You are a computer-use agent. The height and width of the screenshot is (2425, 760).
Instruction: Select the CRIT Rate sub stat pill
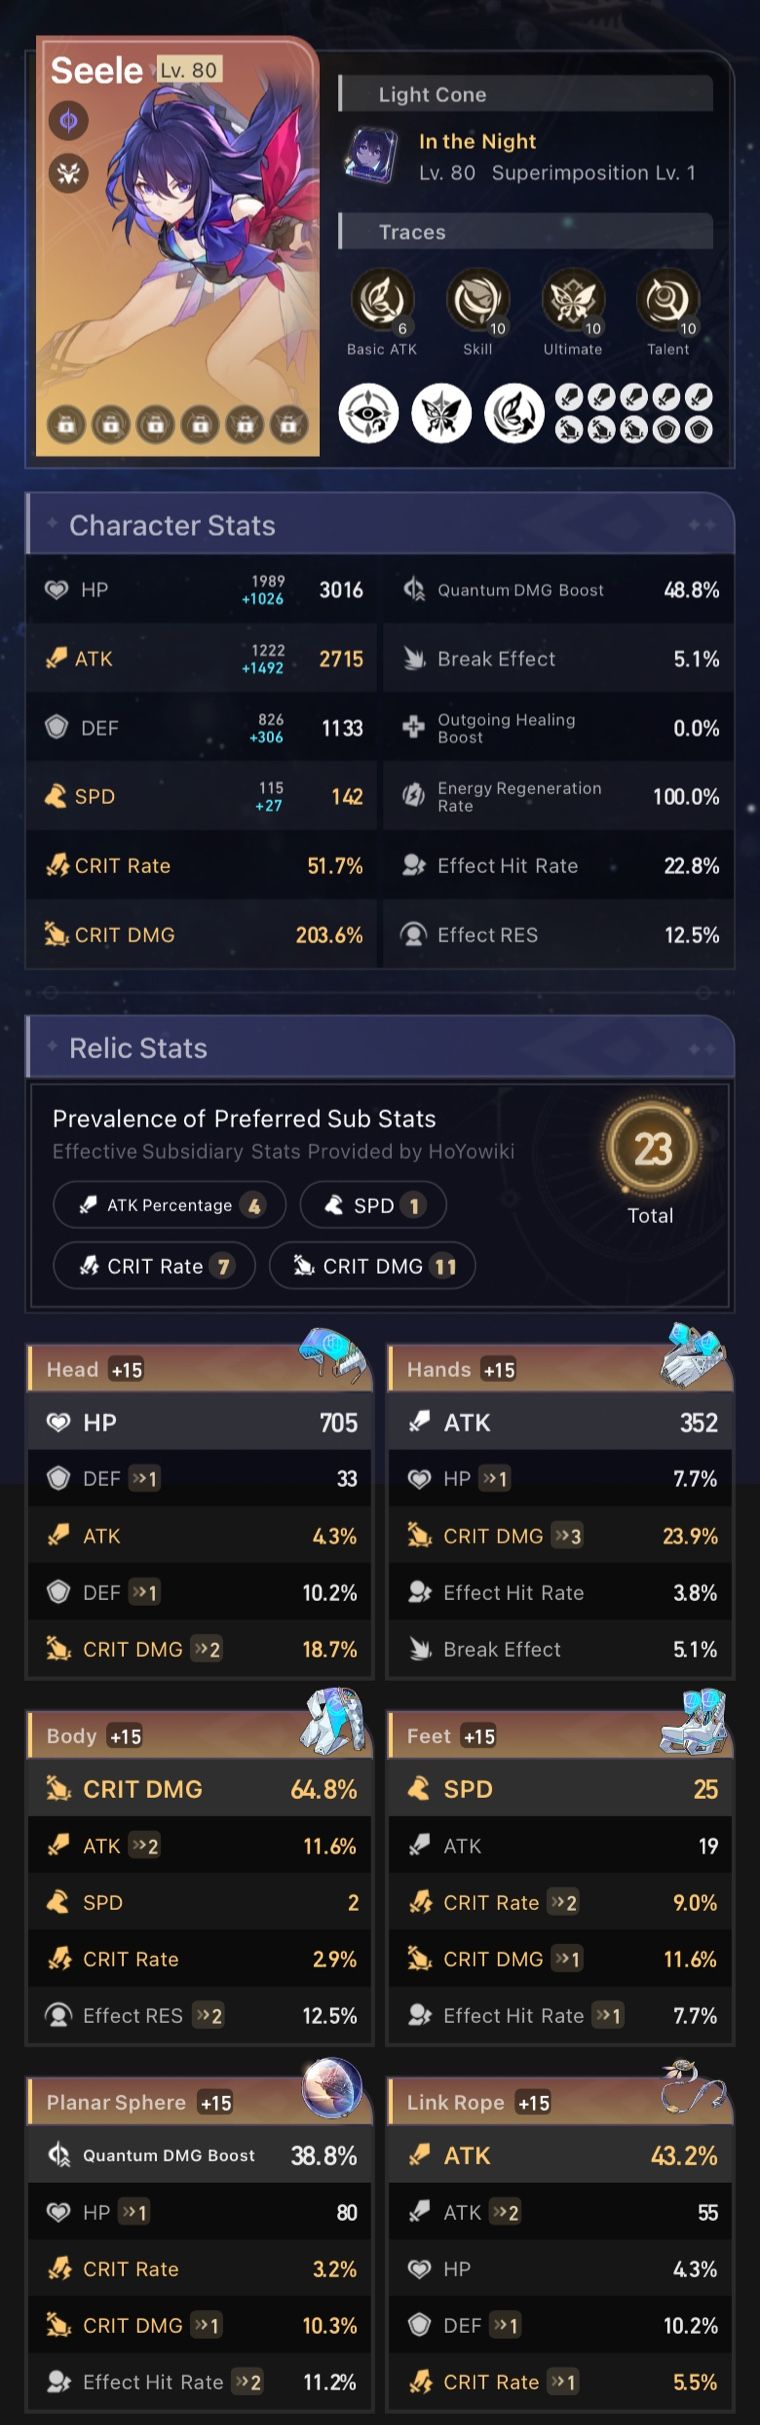(x=154, y=1266)
